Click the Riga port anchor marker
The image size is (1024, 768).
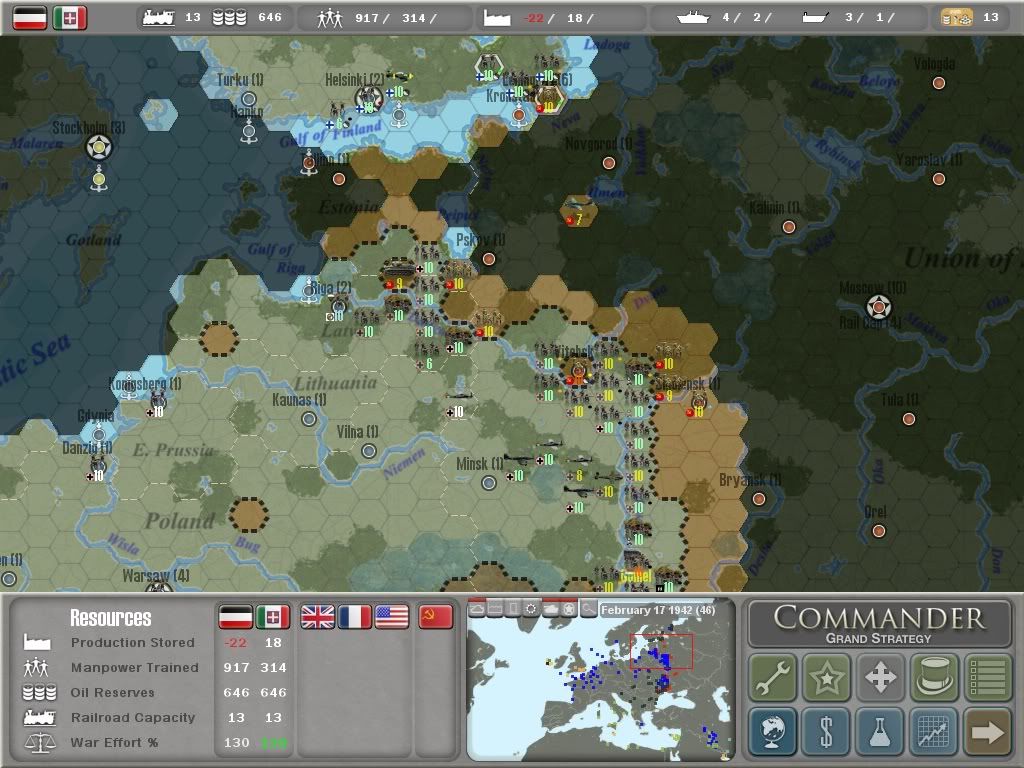pos(310,292)
